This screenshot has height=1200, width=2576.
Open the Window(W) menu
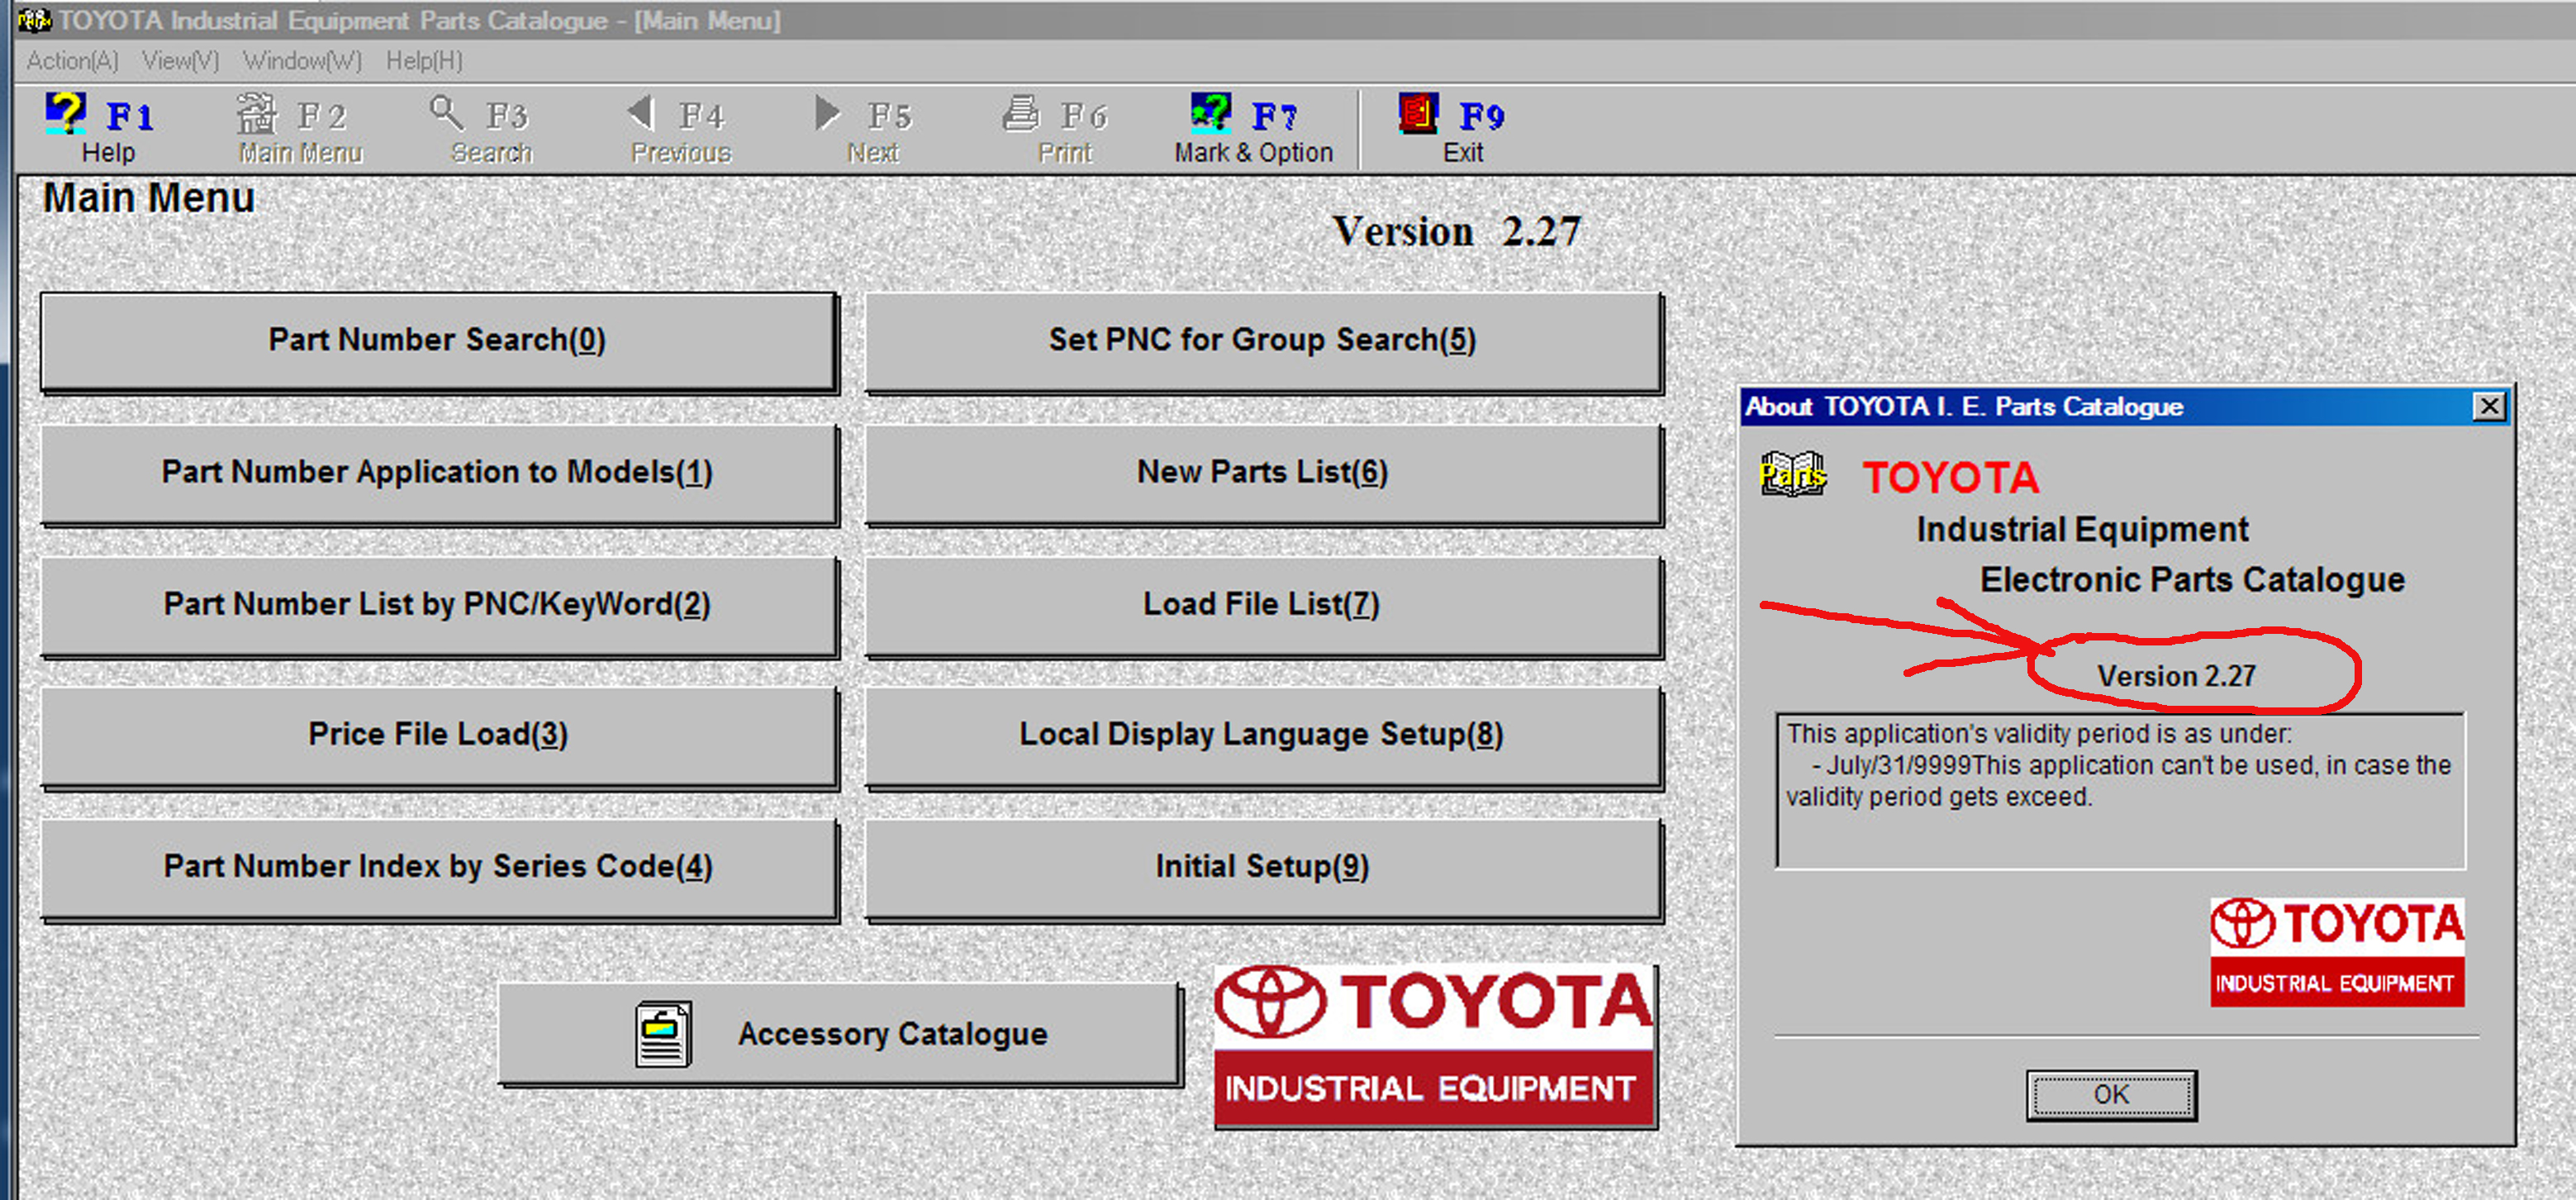click(302, 61)
